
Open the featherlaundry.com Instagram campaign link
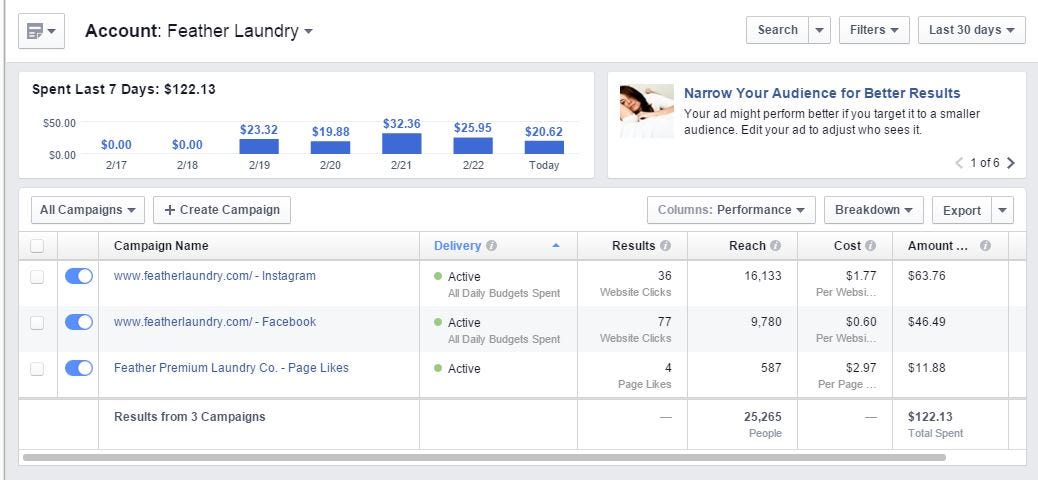point(214,275)
